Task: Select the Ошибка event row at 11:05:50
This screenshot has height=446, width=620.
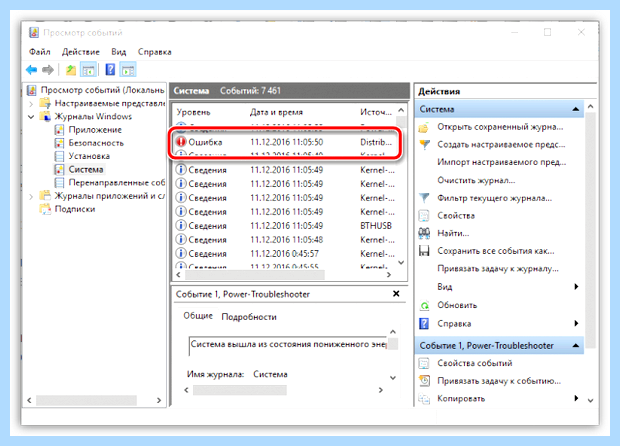Action: [285, 142]
